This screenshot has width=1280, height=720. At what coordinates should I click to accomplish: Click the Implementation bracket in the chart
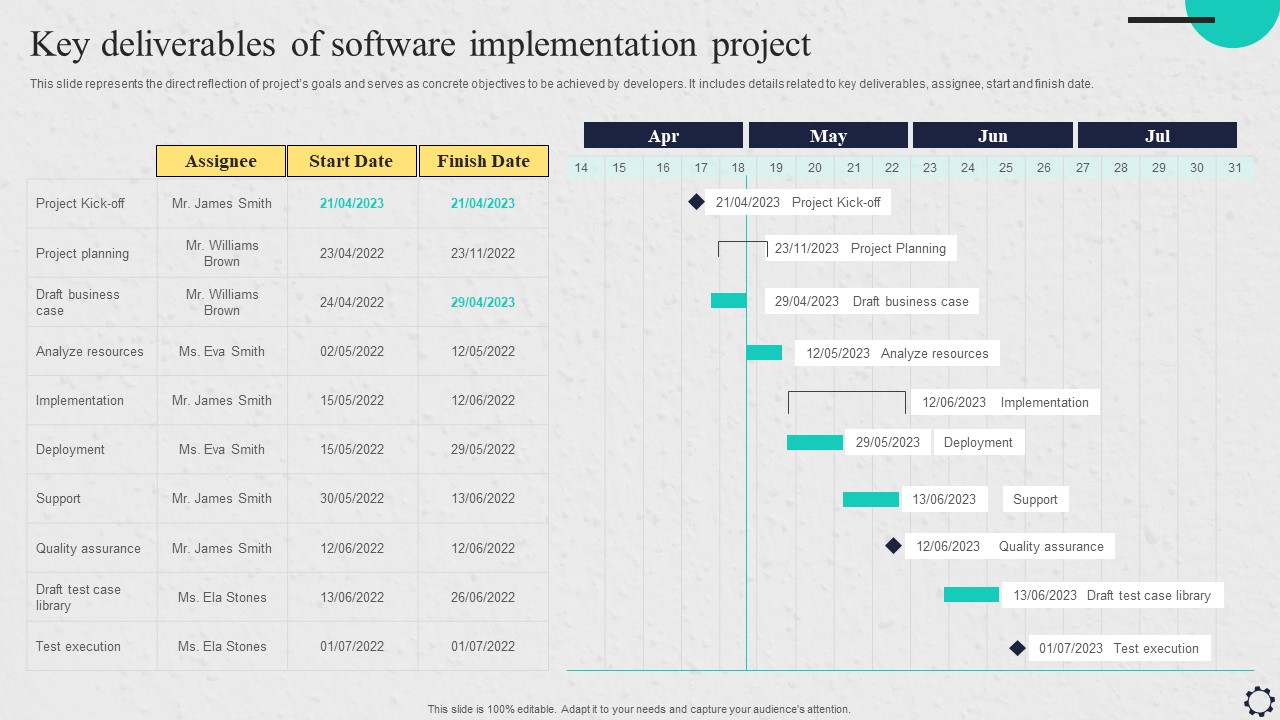pos(847,402)
